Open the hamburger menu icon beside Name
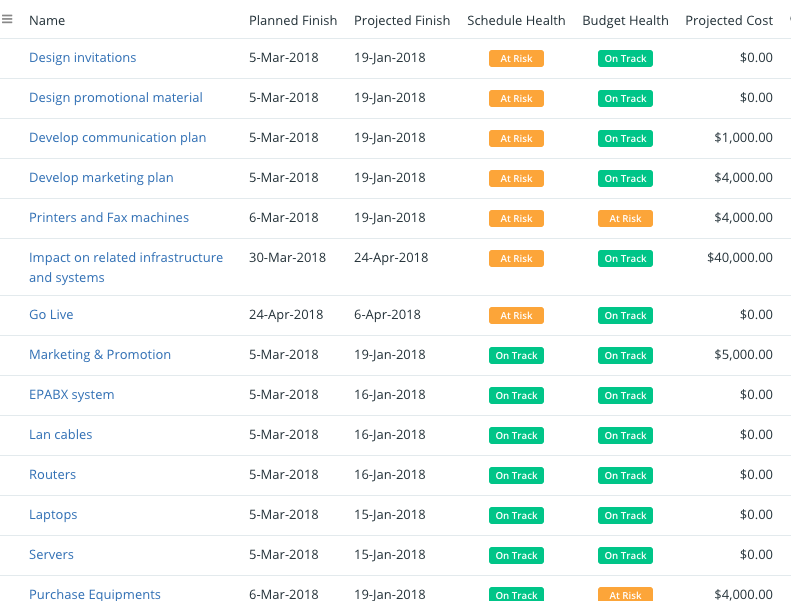Screen dimensions: 791x601 point(7,19)
